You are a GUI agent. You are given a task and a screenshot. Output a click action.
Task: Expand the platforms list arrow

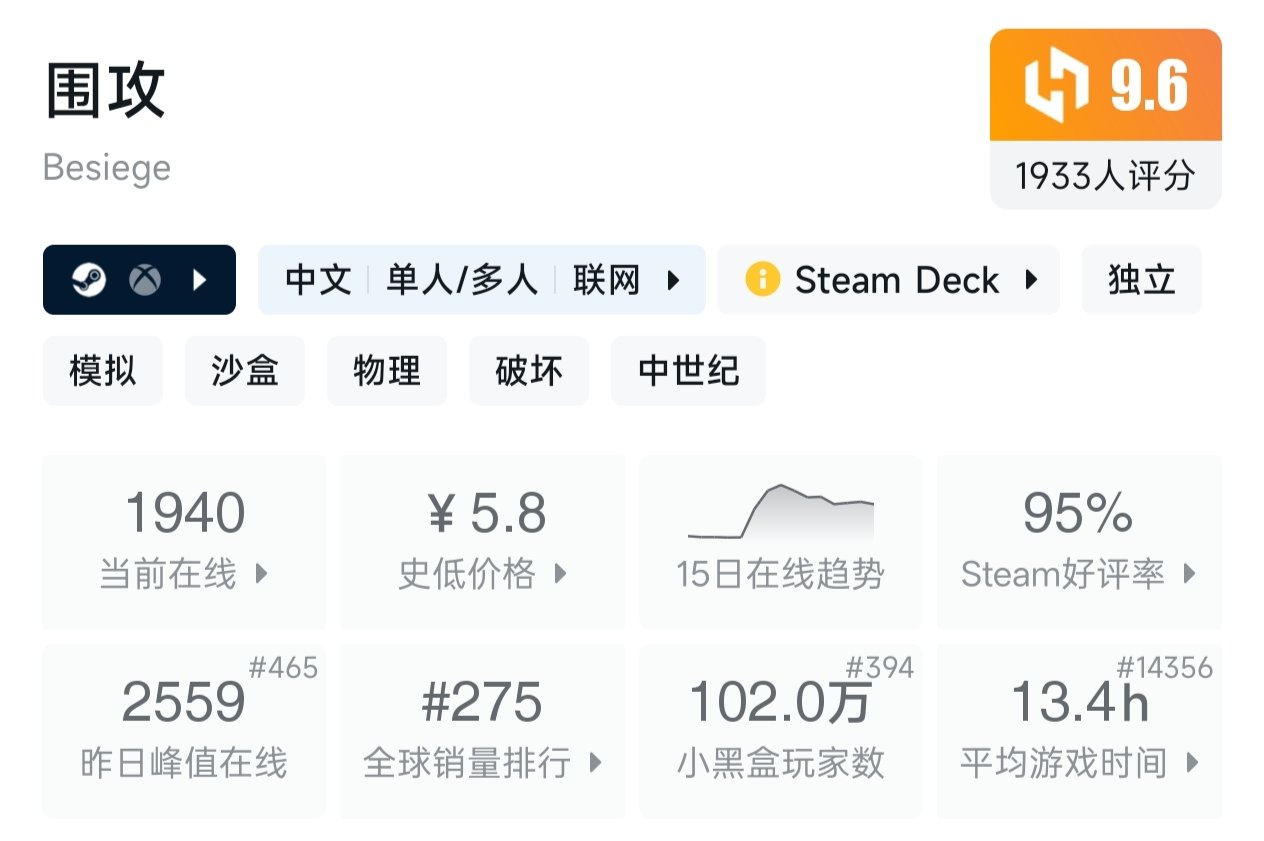[x=199, y=281]
